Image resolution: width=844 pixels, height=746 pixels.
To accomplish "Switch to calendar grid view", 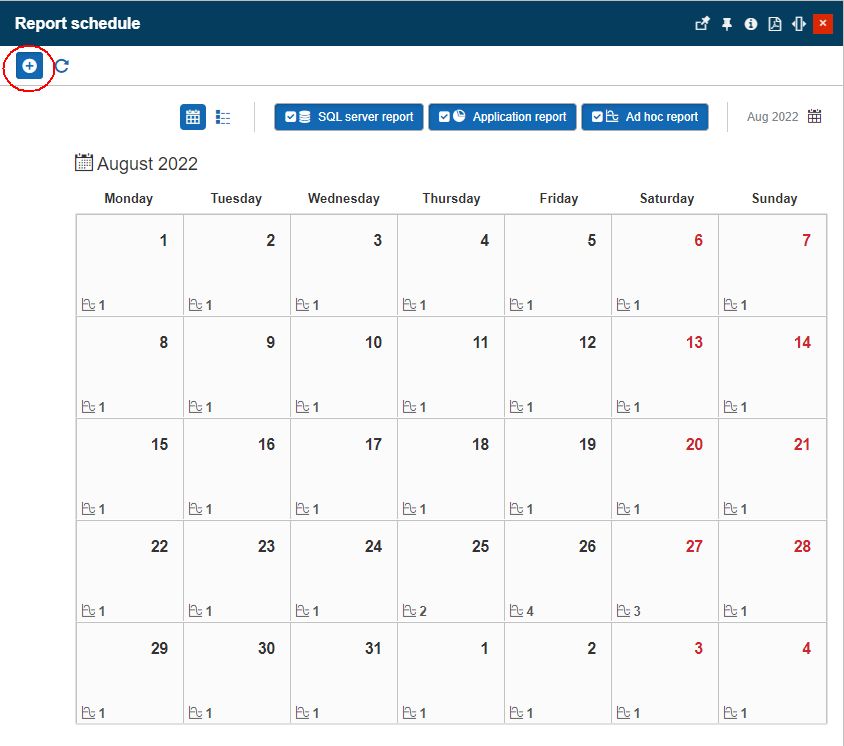I will (x=193, y=117).
